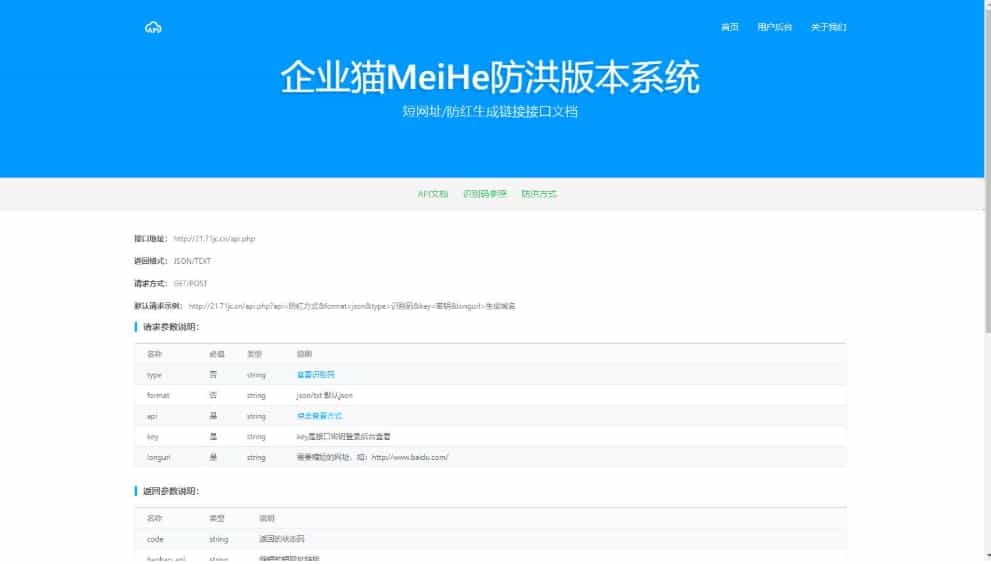This screenshot has height=564, width=991.
Task: Click the 查看识别码 link in type row
Action: (315, 375)
